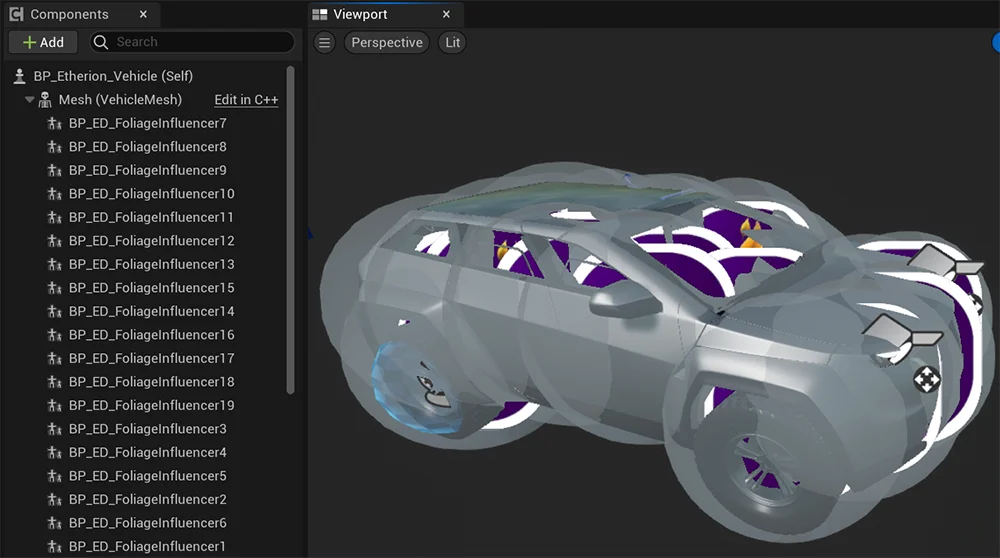Image resolution: width=1000 pixels, height=558 pixels.
Task: Click the icon beside BP_ED_FoliageInfluencer19
Action: (55, 406)
